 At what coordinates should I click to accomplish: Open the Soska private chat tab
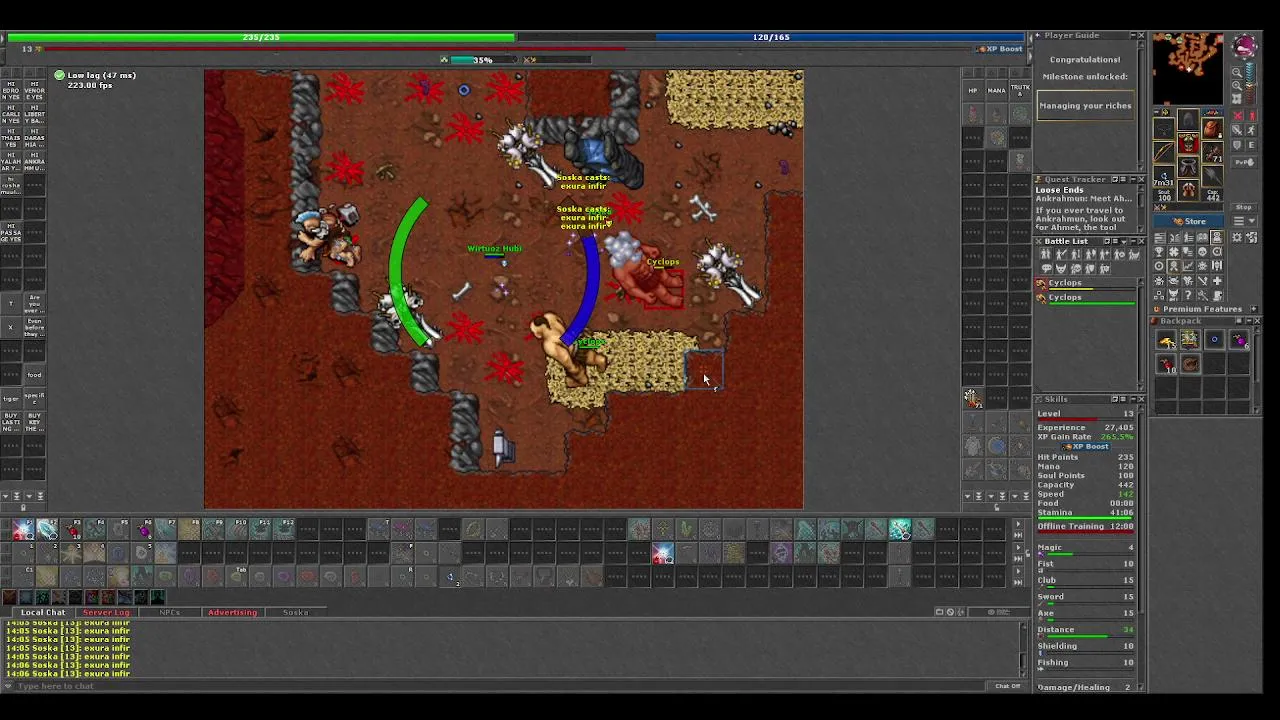[x=296, y=612]
